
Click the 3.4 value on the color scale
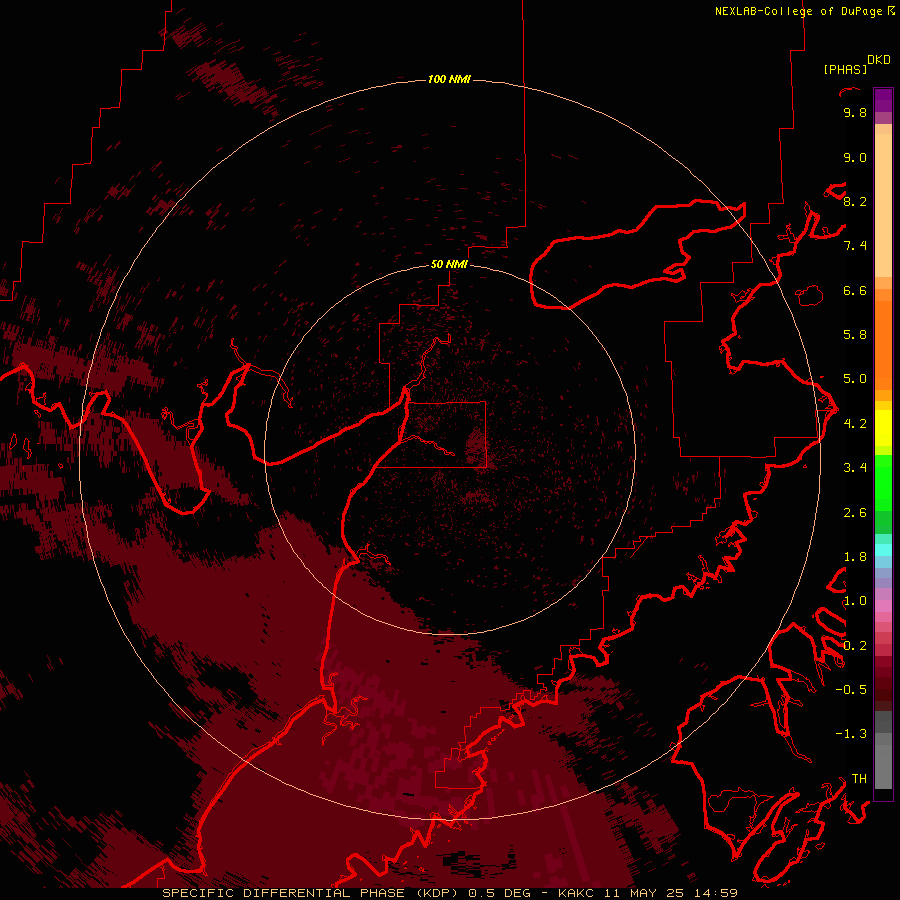point(855,467)
